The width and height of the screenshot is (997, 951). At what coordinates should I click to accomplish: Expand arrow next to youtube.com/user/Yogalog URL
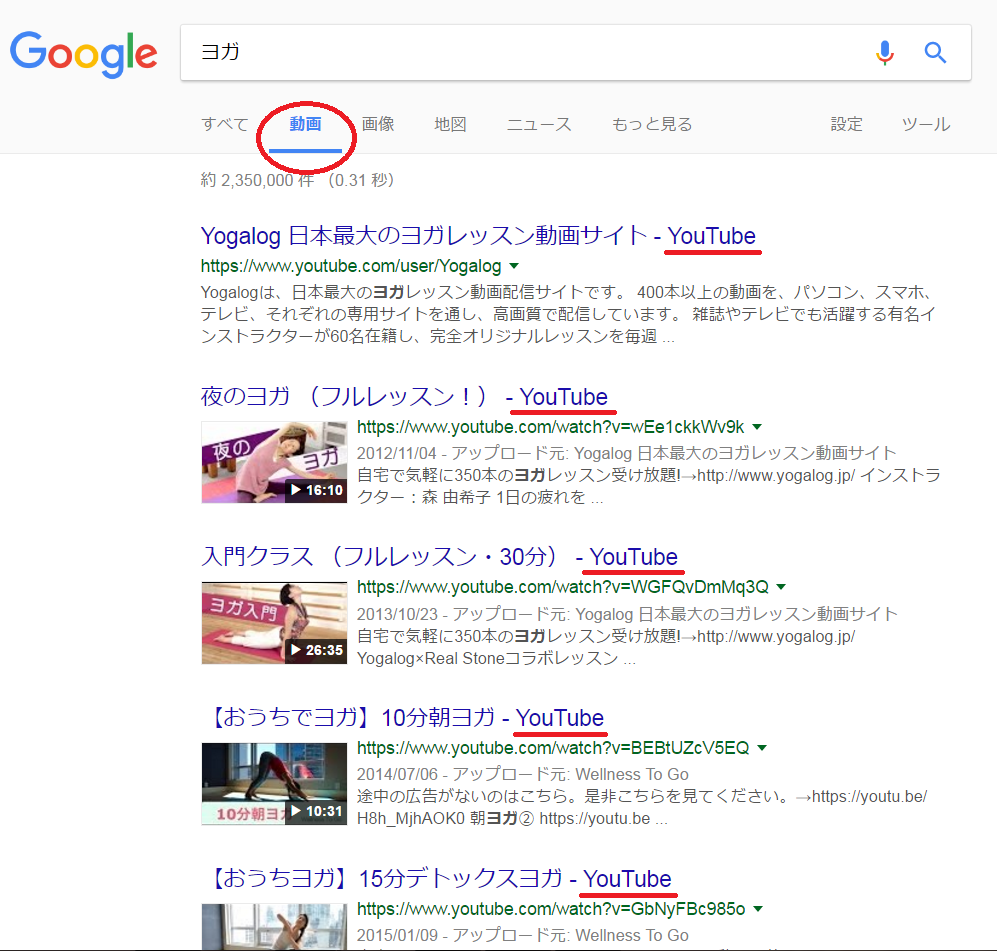(514, 267)
